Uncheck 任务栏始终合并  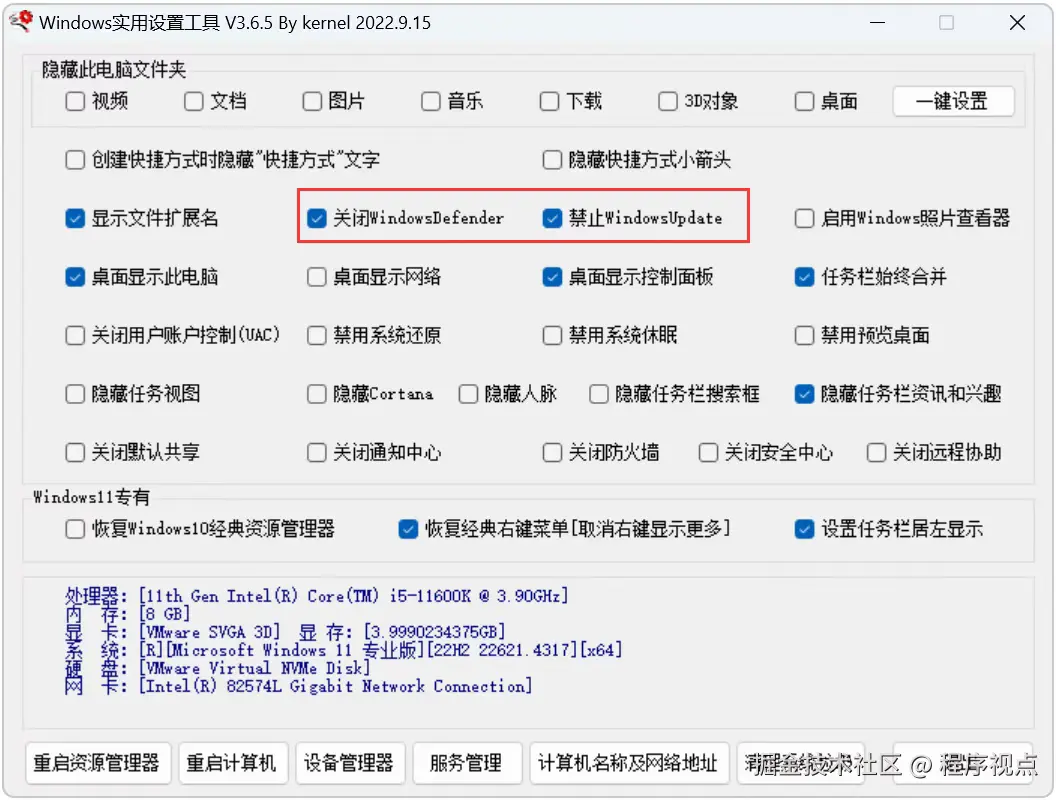tap(804, 277)
